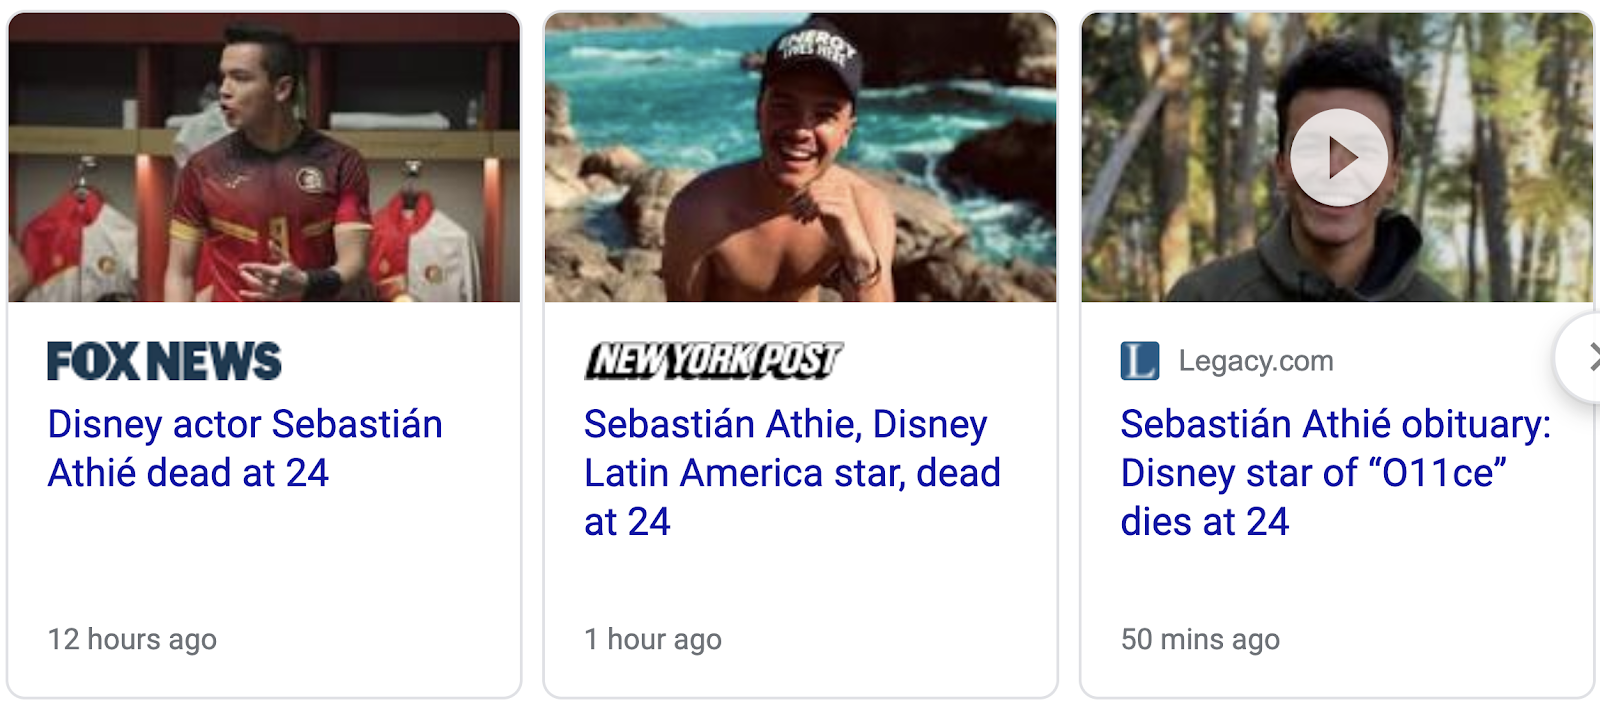Click the Legacy.com source name text

pos(1255,361)
